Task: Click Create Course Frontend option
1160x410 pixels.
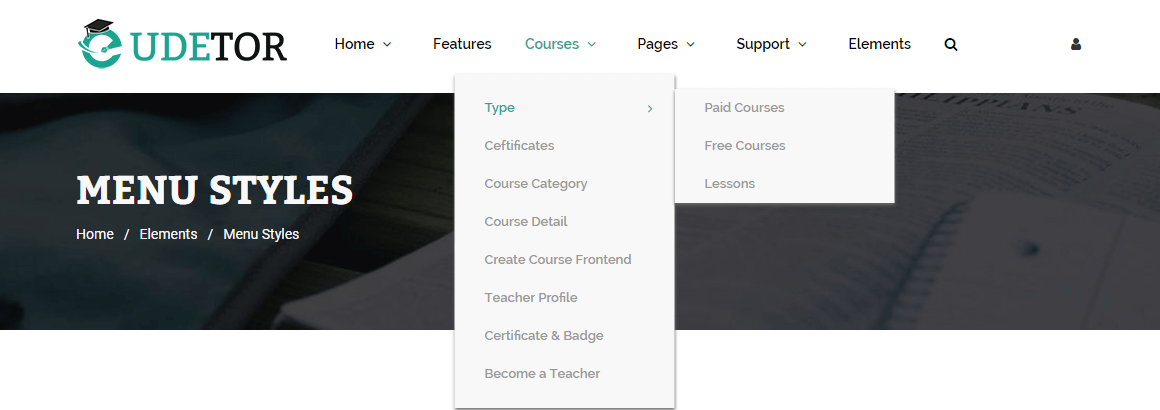Action: pyautogui.click(x=558, y=260)
